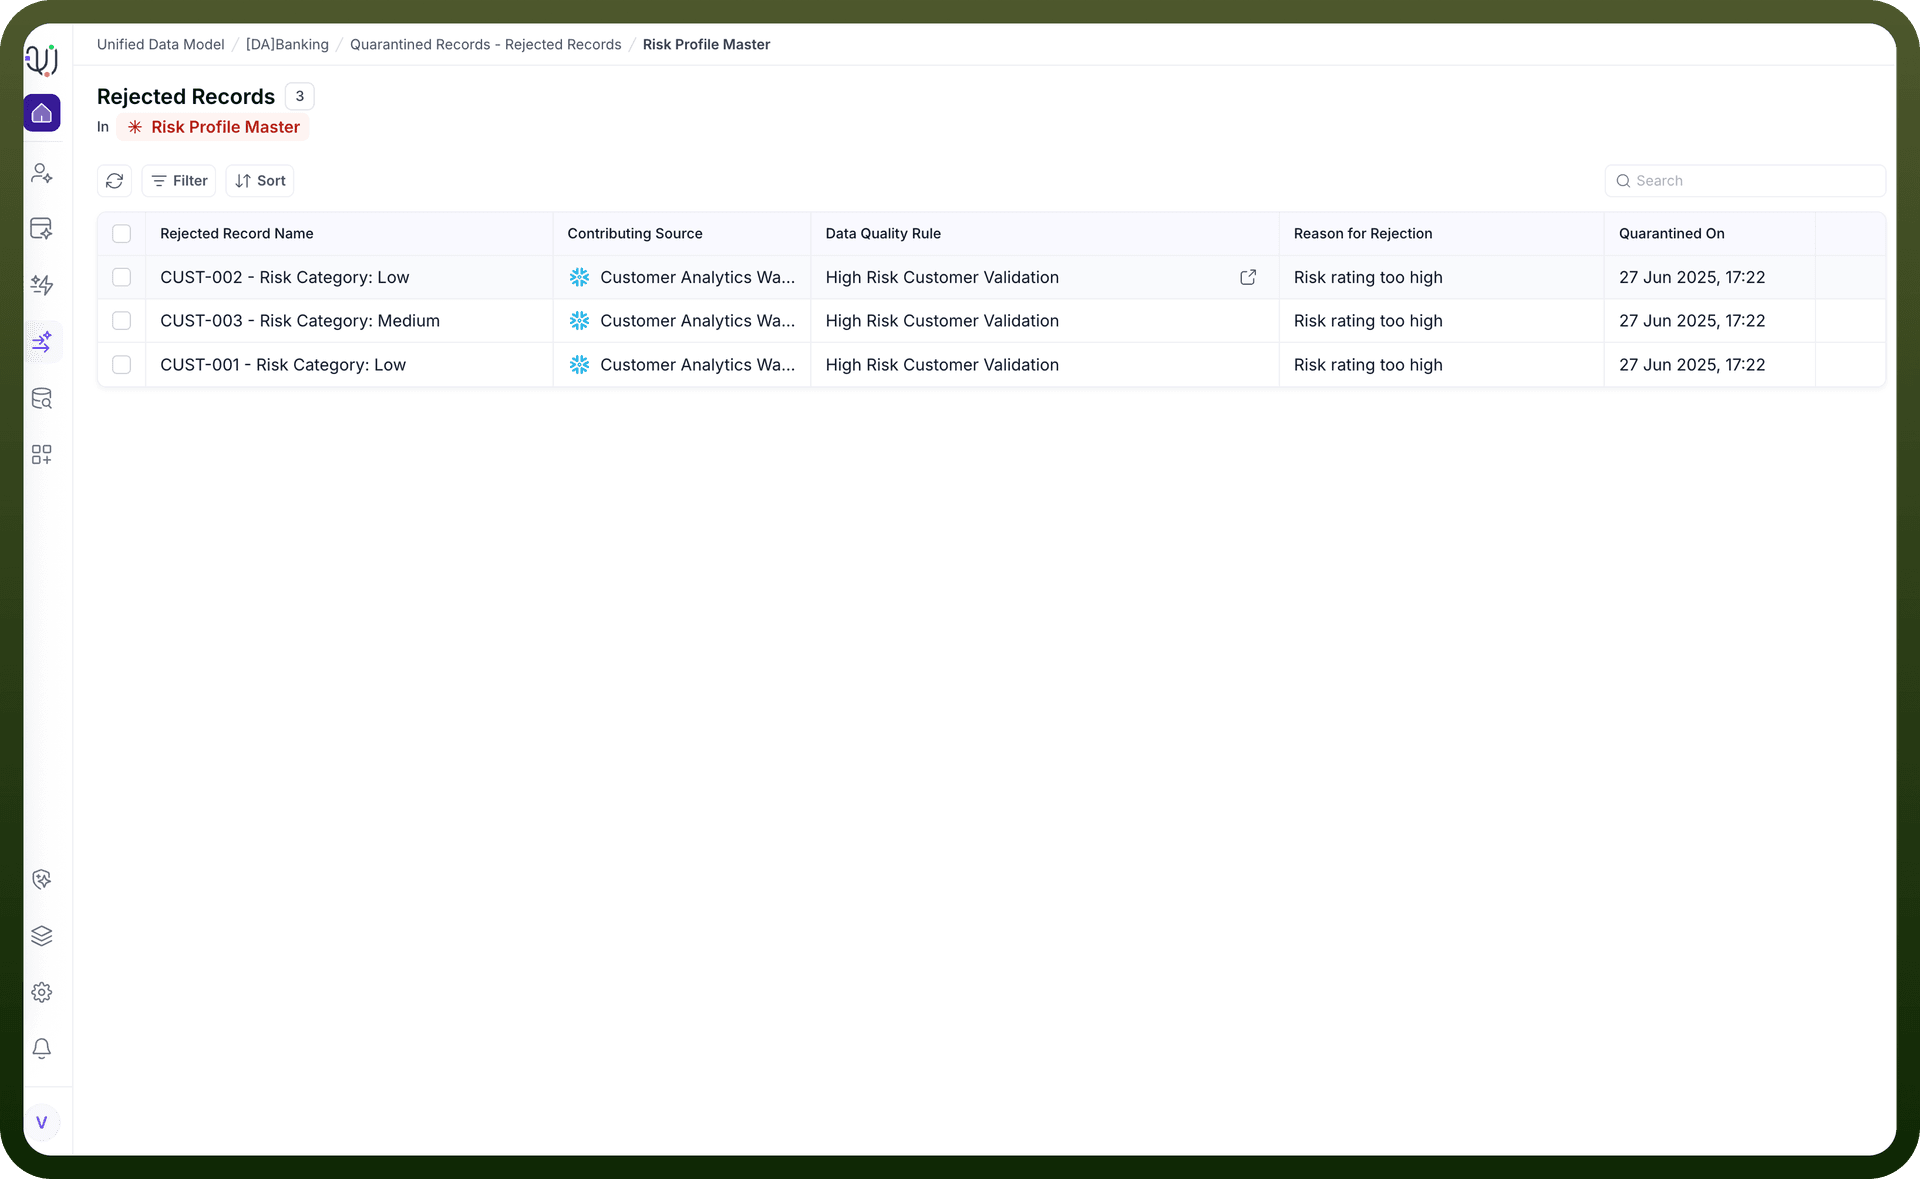Open the user-with-sparkle sidebar icon
This screenshot has width=1920, height=1179.
[x=42, y=174]
